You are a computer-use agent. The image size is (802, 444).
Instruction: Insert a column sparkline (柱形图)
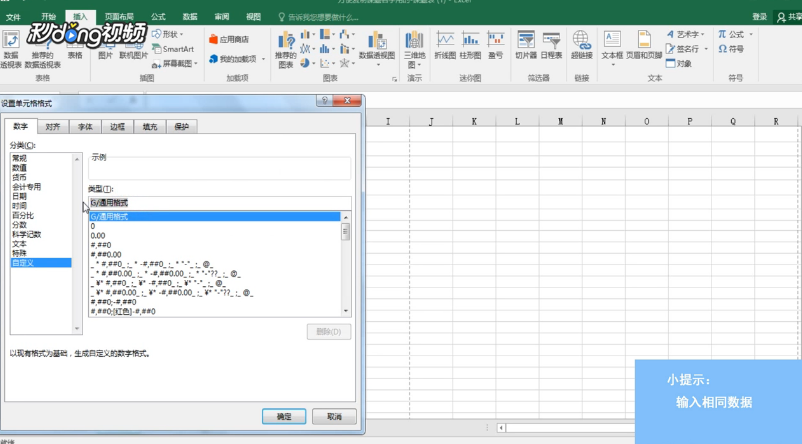tap(471, 45)
